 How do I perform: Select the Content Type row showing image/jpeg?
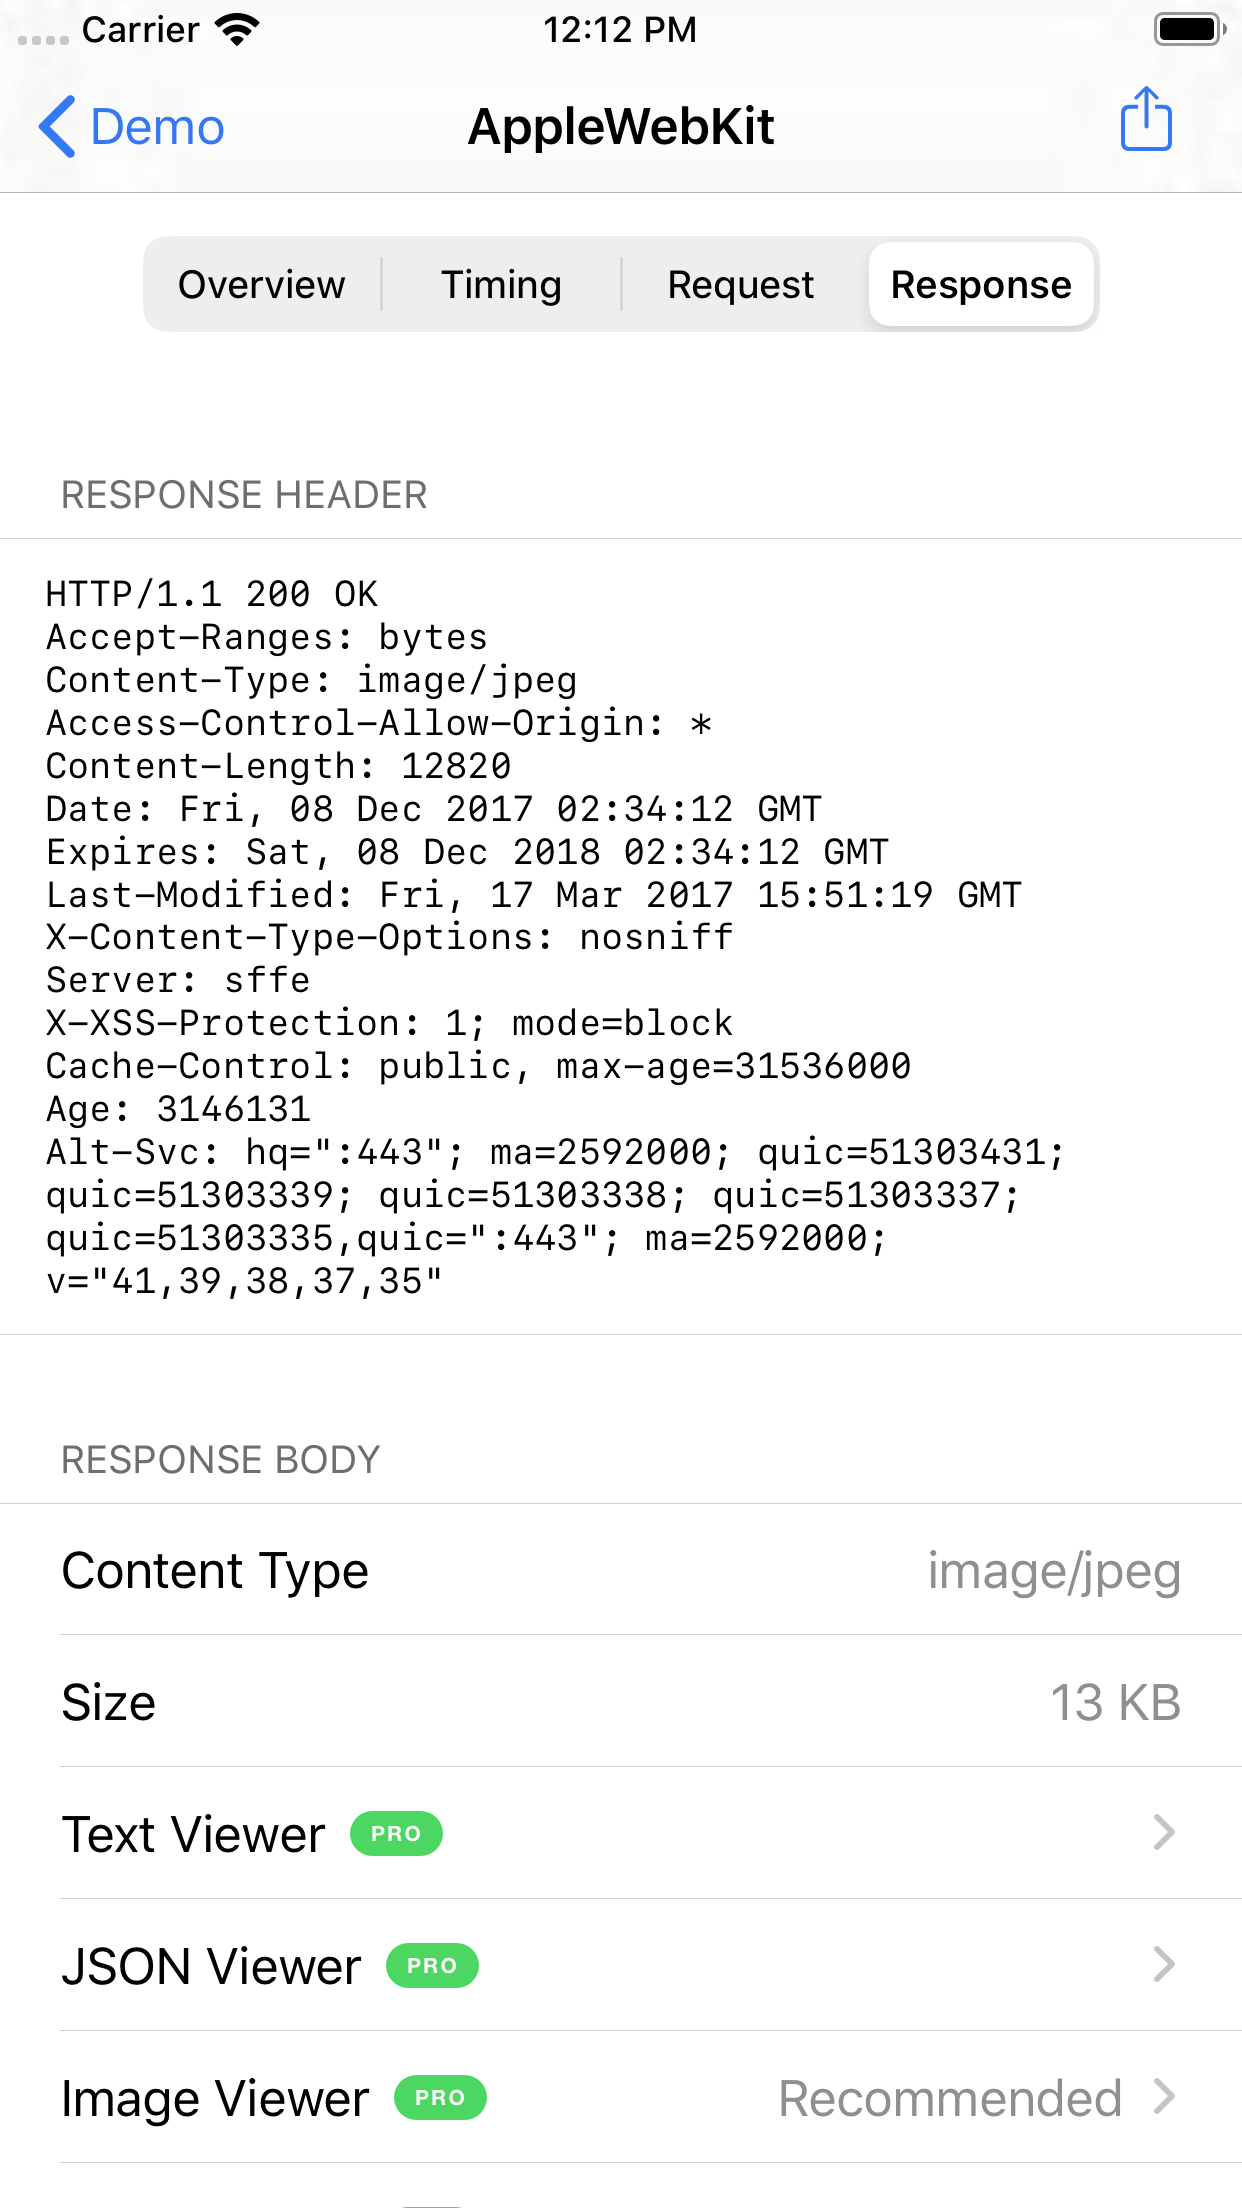620,1570
